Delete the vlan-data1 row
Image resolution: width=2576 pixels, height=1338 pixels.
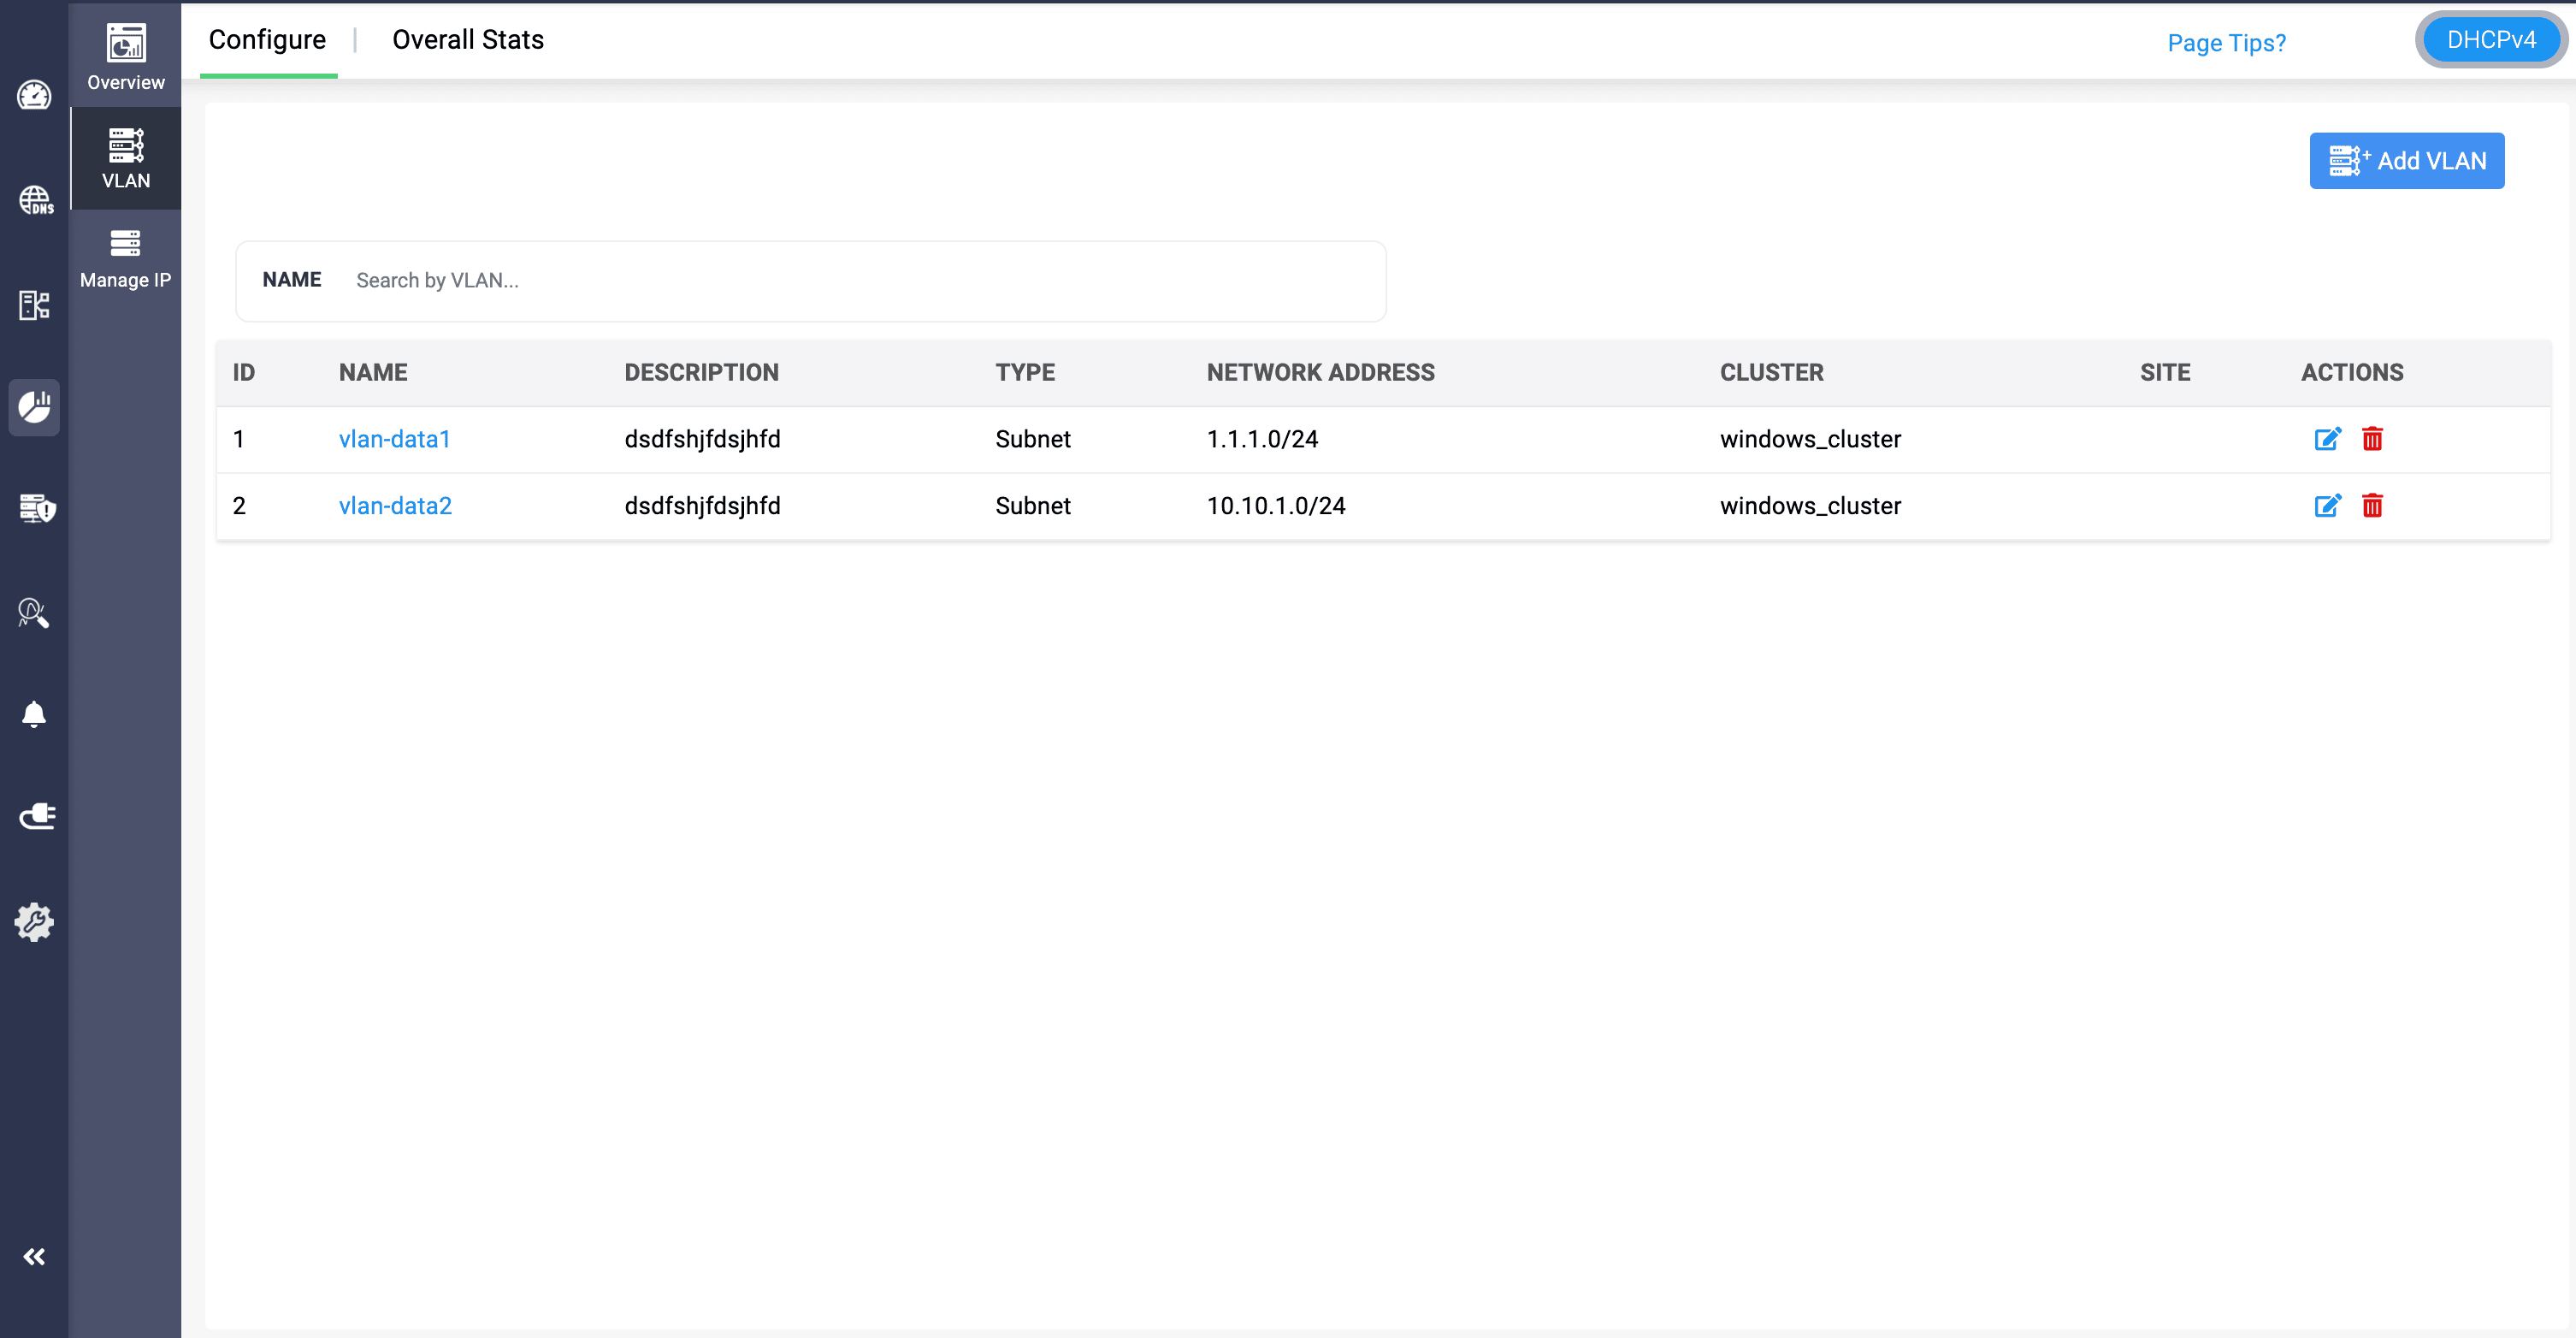tap(2372, 439)
